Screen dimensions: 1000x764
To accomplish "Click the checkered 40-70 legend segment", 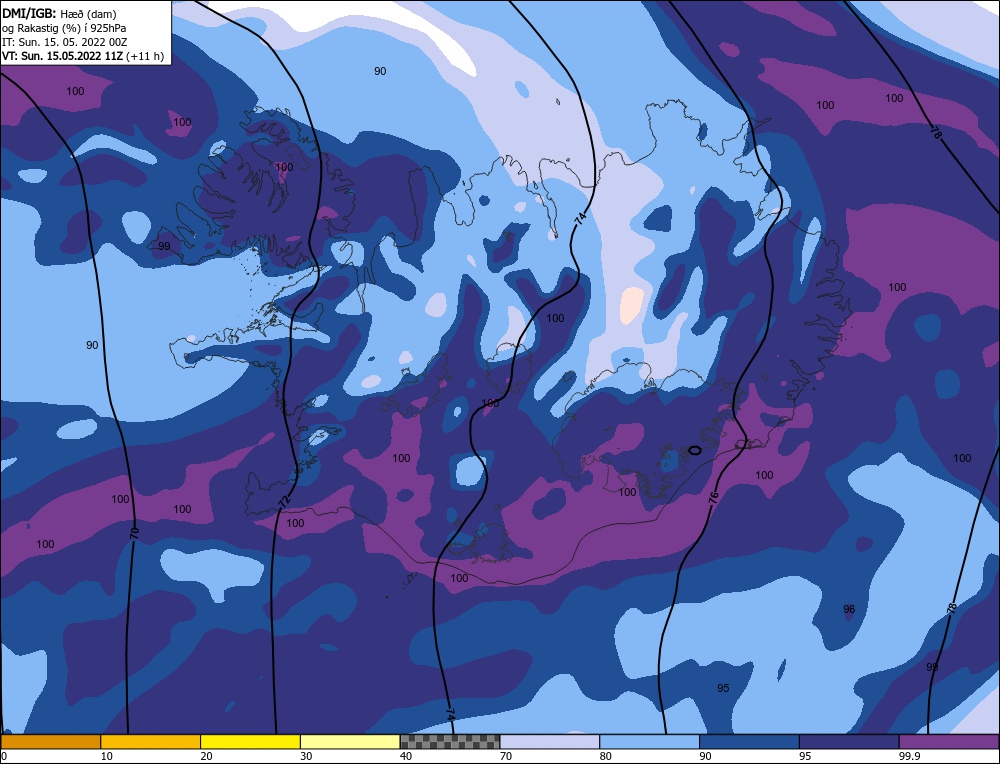I will pos(450,741).
